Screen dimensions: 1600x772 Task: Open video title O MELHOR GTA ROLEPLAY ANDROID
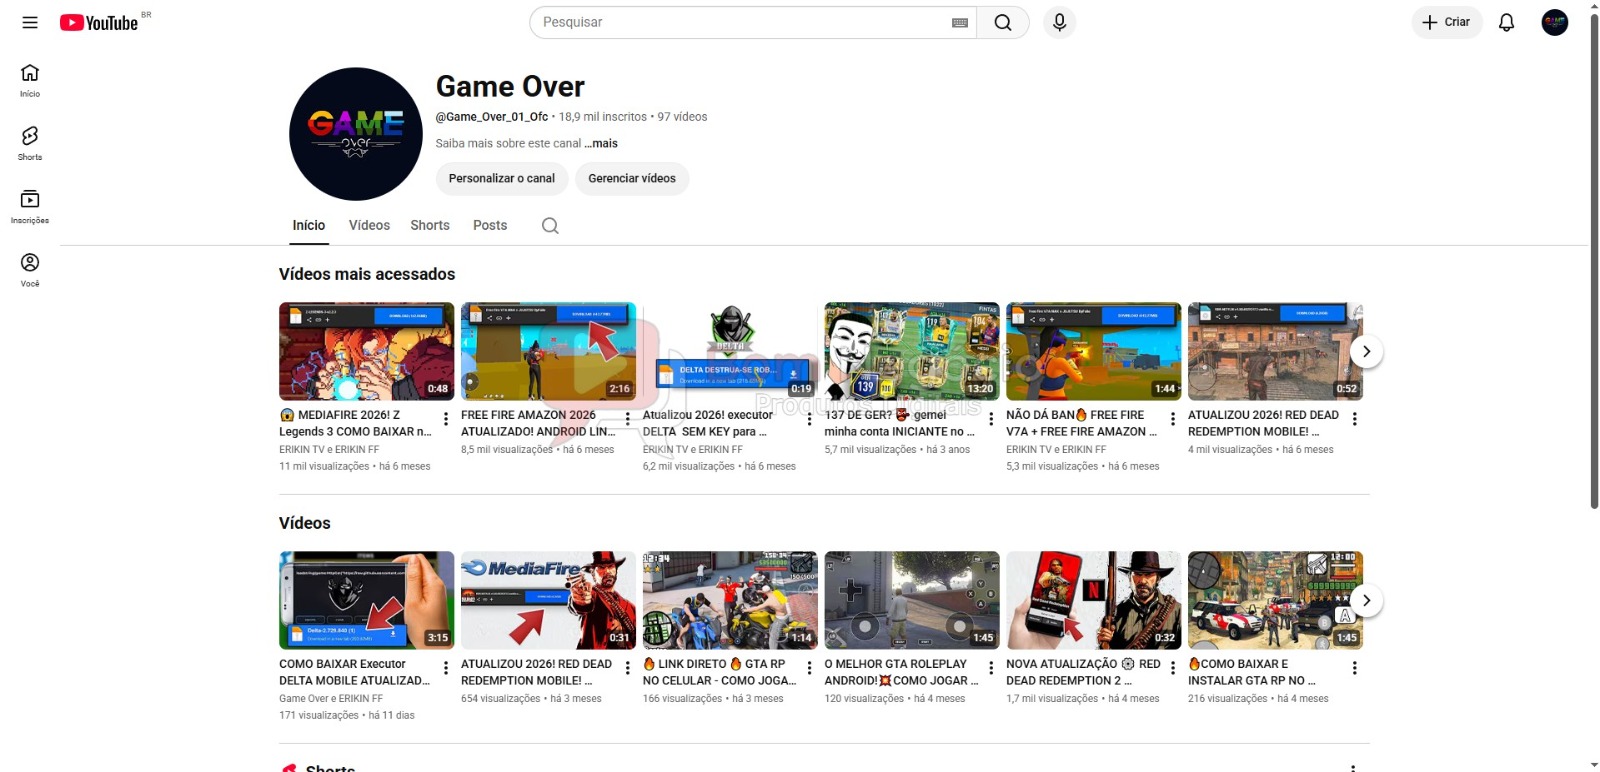click(x=901, y=672)
